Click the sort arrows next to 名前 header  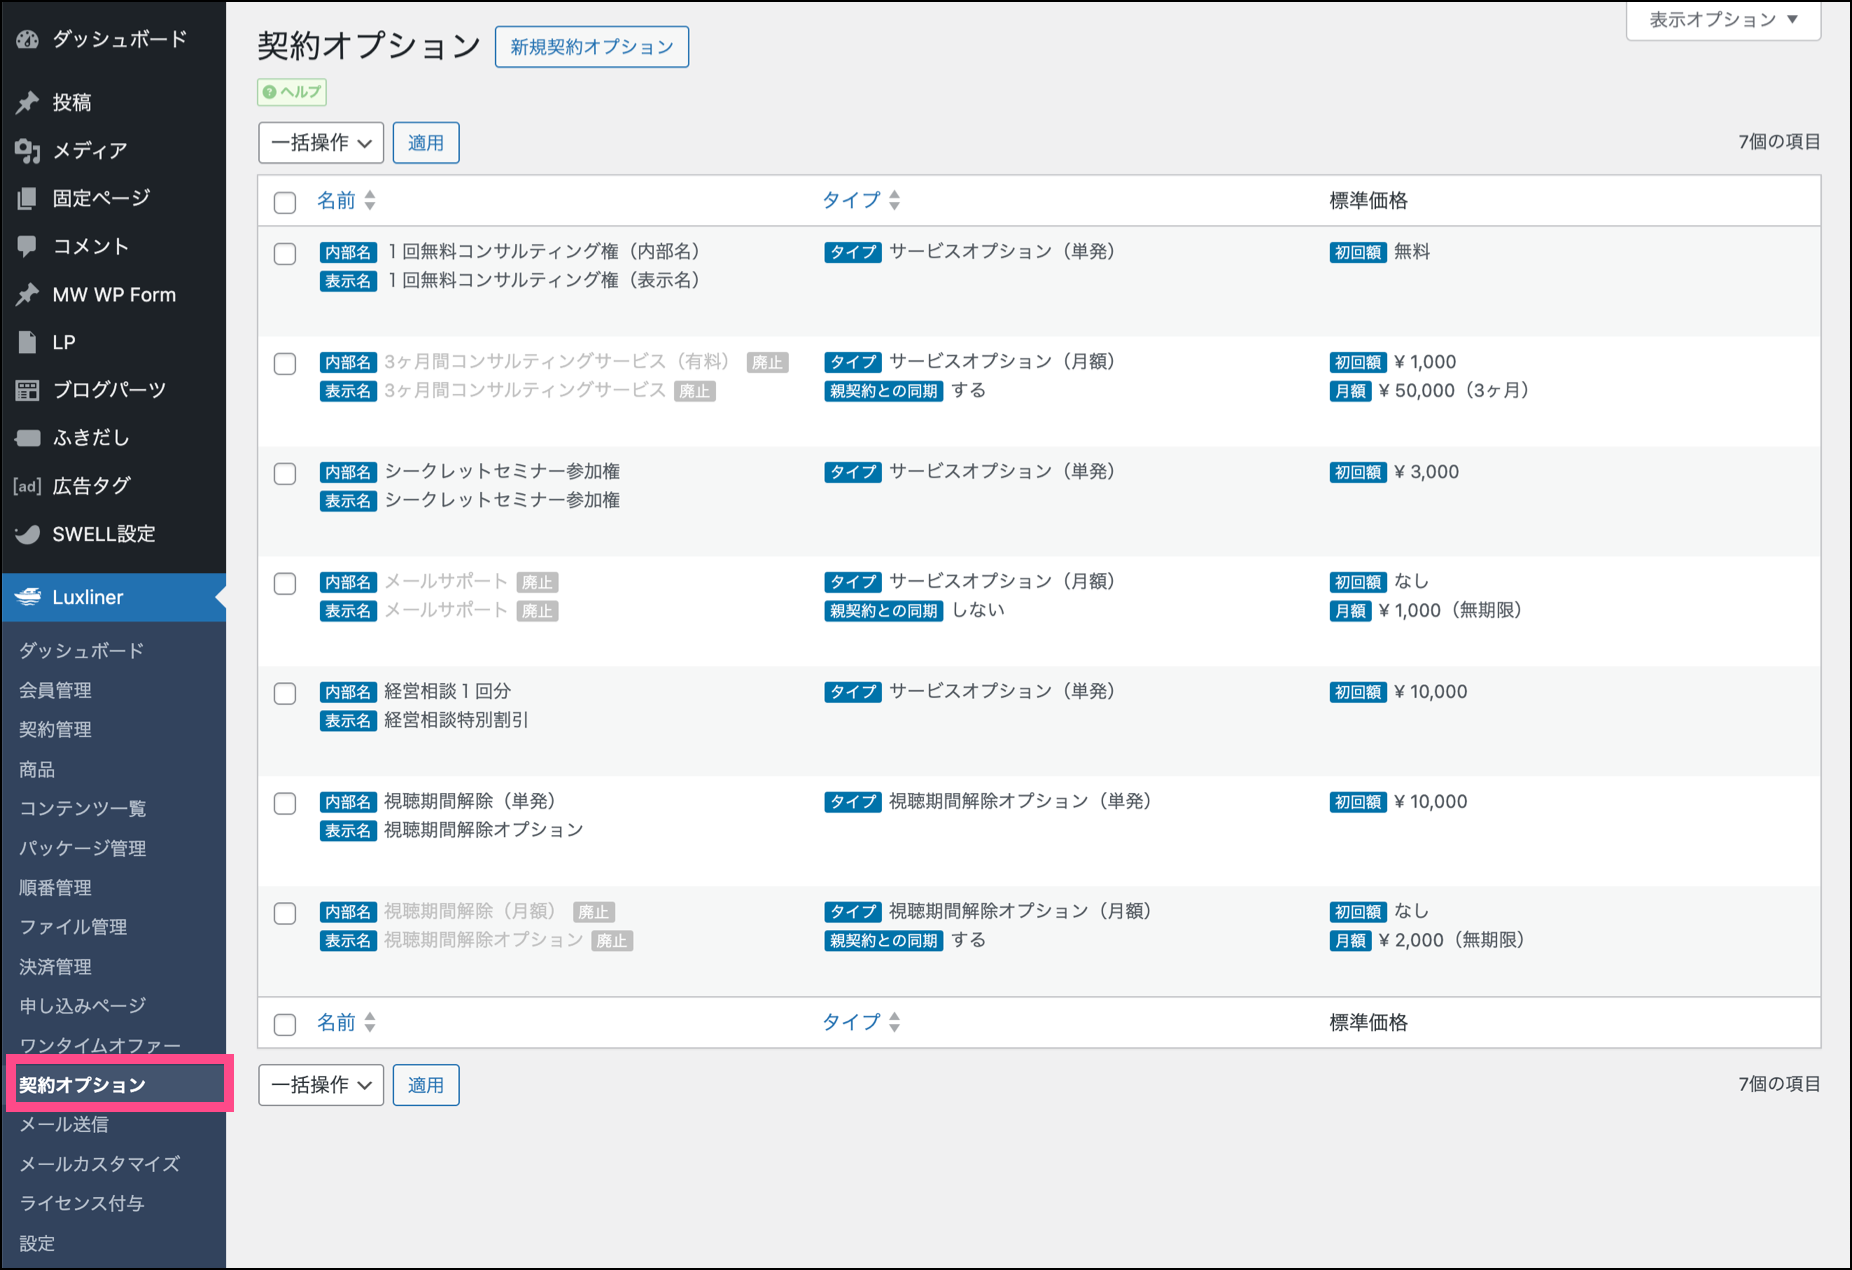coord(370,201)
